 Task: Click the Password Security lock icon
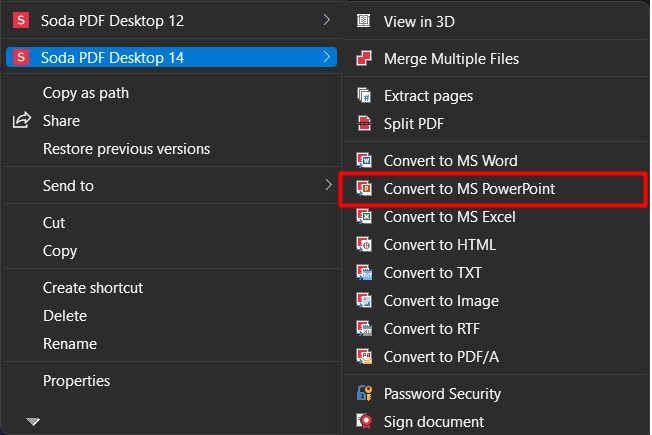click(x=364, y=393)
